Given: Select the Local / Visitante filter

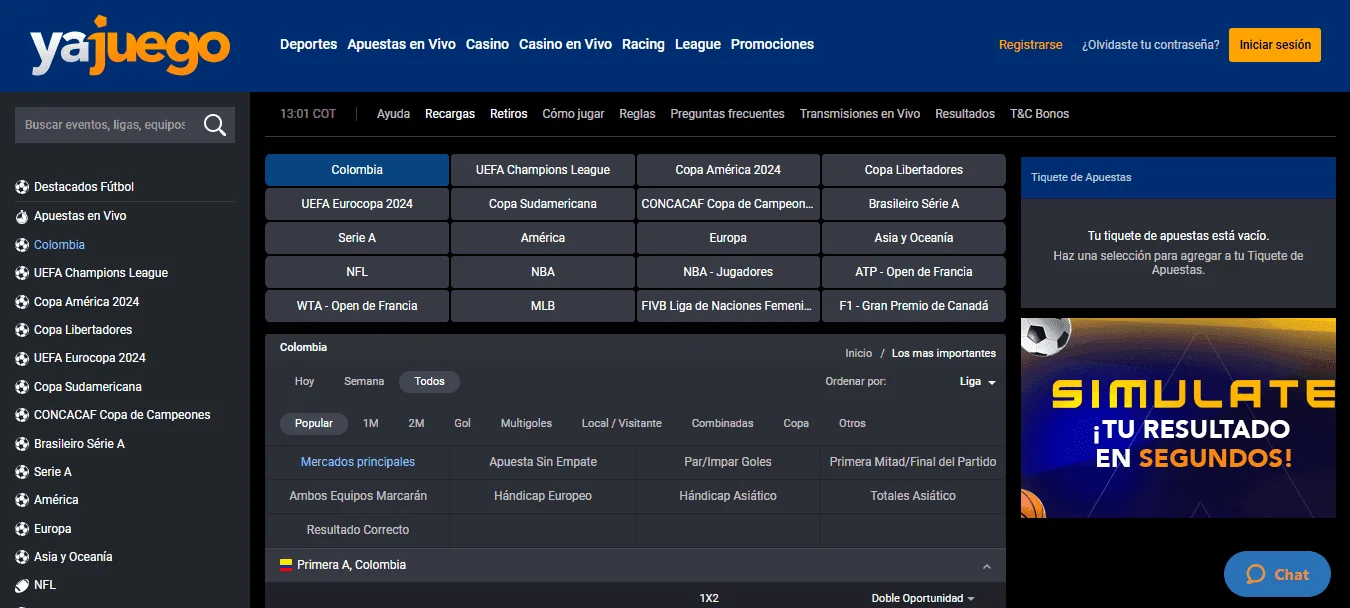Looking at the screenshot, I should pos(621,423).
